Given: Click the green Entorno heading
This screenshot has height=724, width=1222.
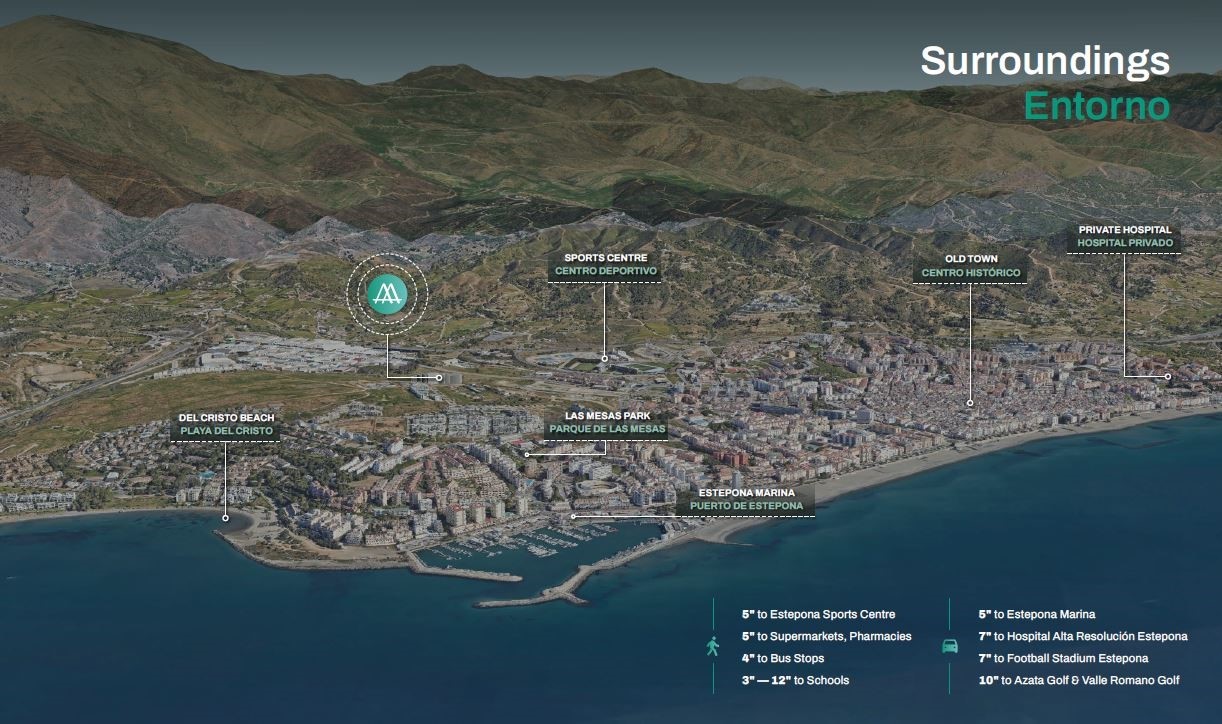Looking at the screenshot, I should [x=1096, y=105].
